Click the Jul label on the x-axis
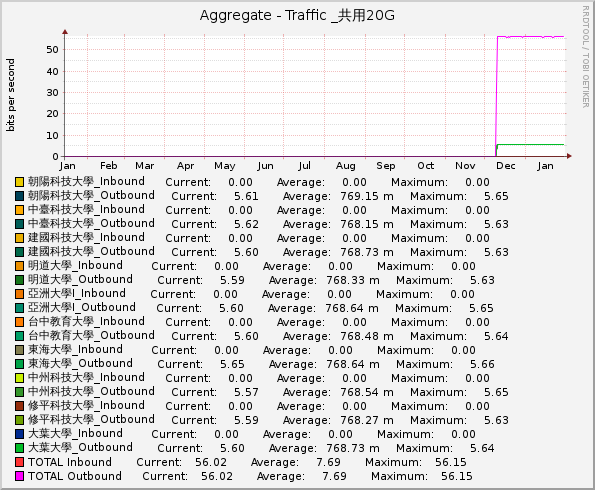Viewport: 595px width, 490px height. pos(305,166)
